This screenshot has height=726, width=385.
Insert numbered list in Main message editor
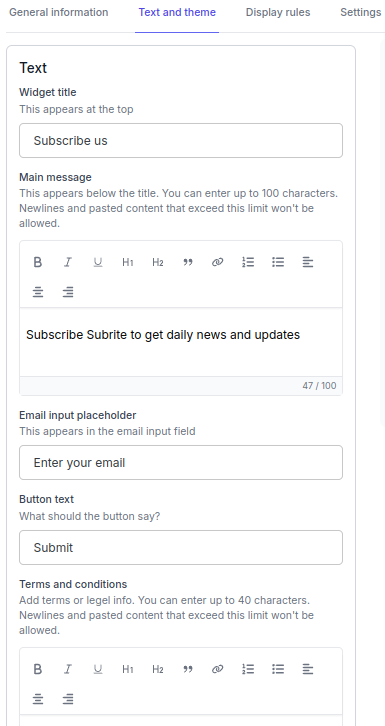point(248,263)
